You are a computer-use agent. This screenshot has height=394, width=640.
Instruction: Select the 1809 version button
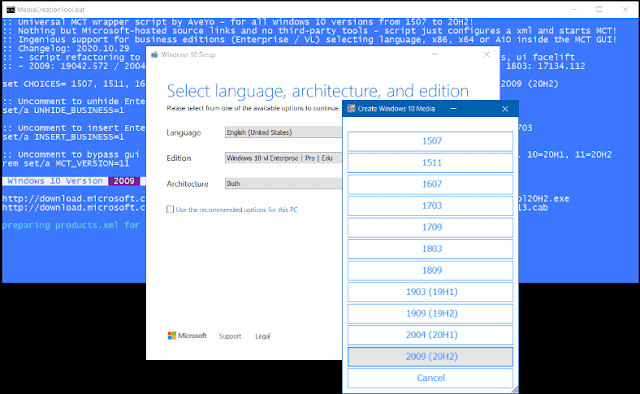[430, 271]
